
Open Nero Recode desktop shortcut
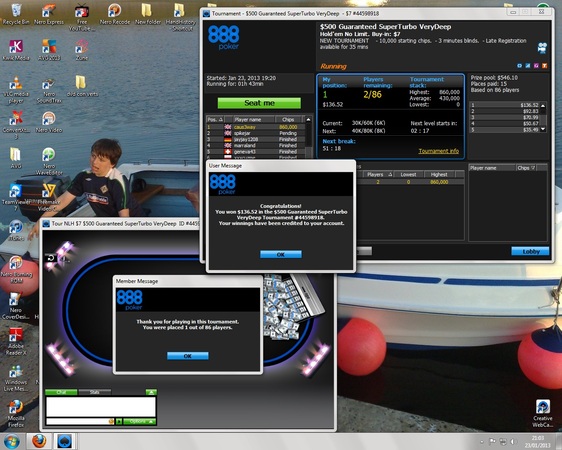tap(115, 14)
